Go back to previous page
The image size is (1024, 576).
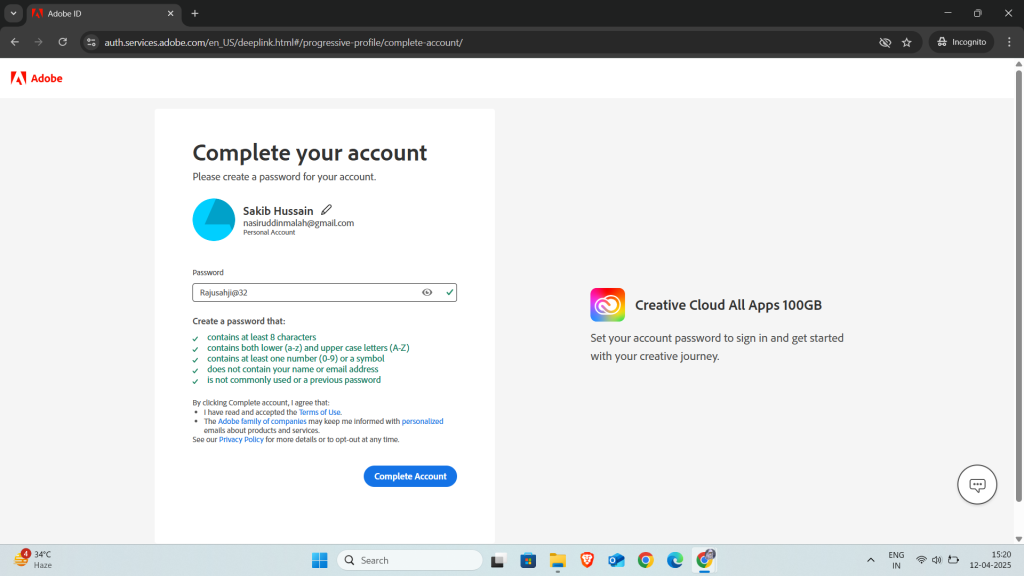point(14,42)
